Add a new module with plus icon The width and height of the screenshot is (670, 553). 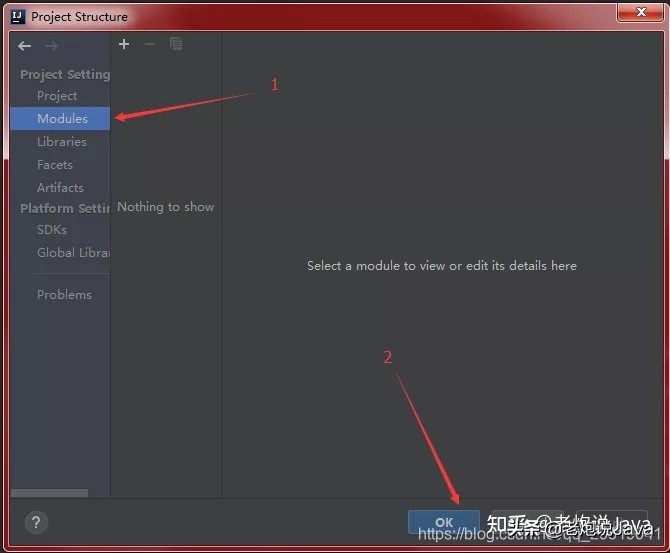coord(124,44)
